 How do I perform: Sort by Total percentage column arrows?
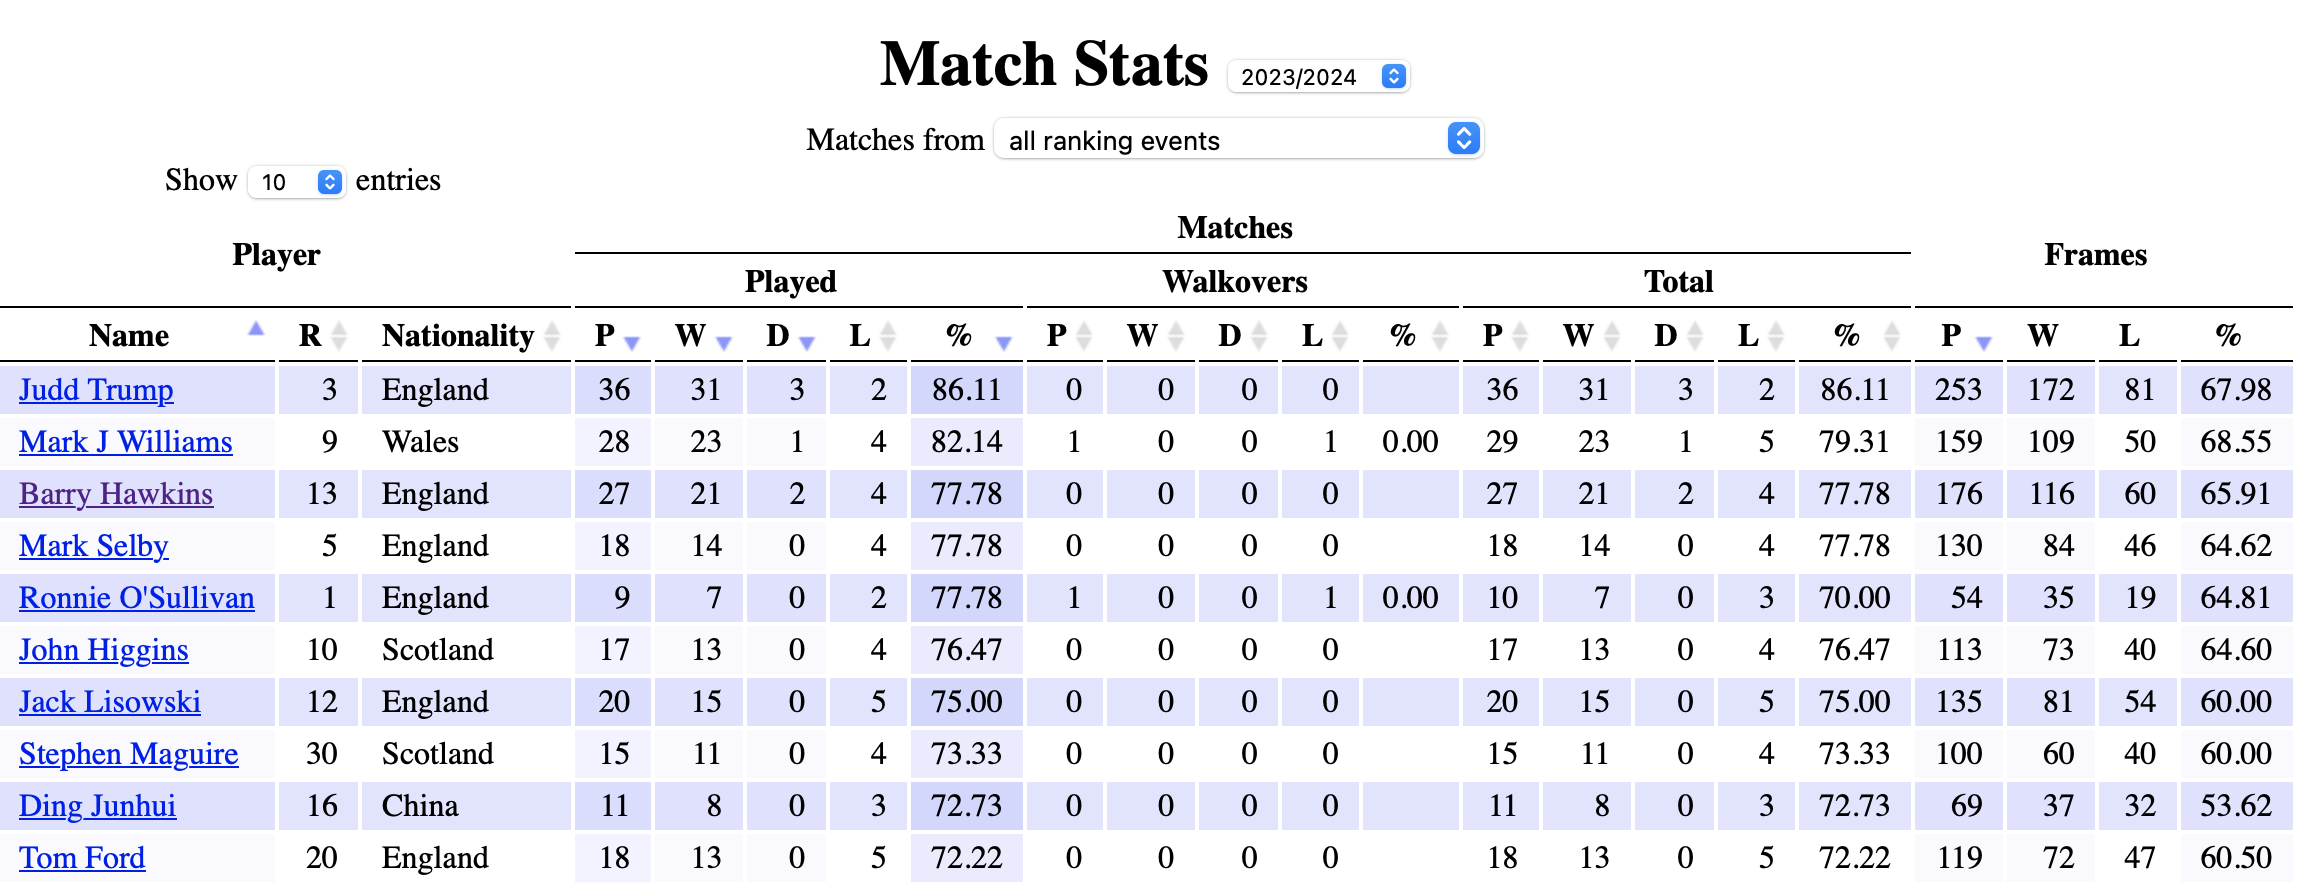(x=1891, y=336)
